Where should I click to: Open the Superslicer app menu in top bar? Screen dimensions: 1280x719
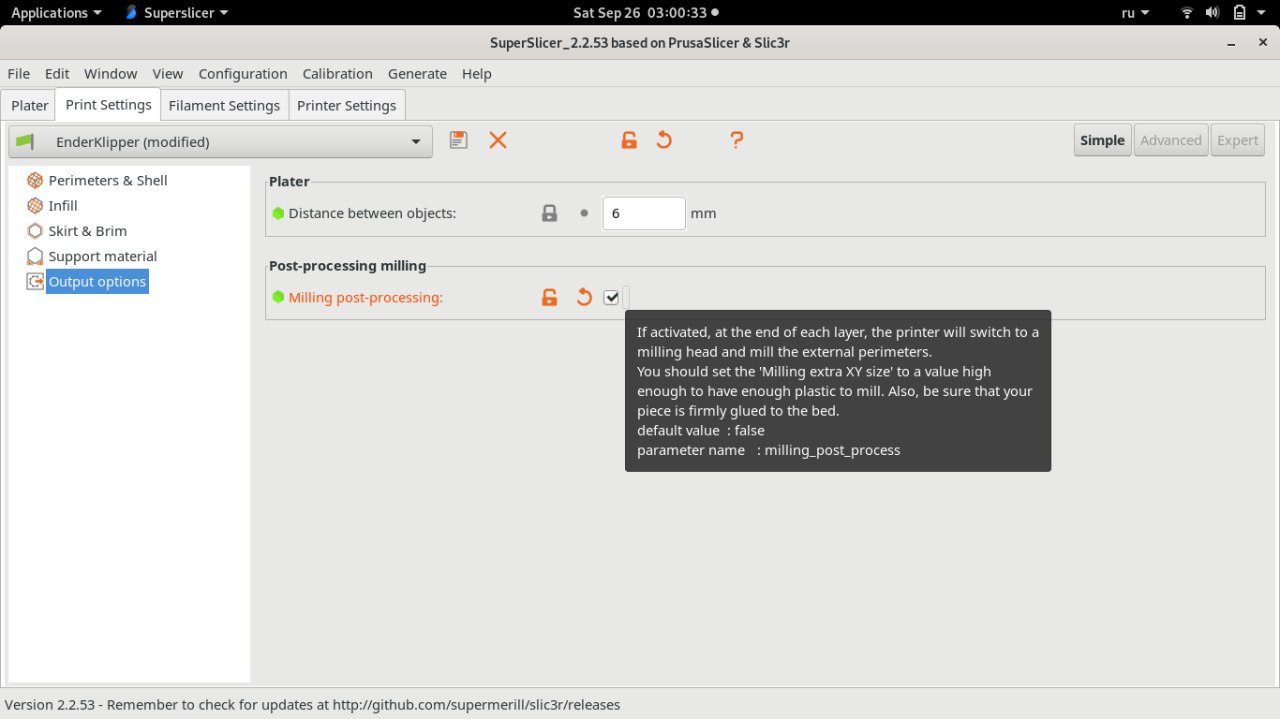point(178,13)
